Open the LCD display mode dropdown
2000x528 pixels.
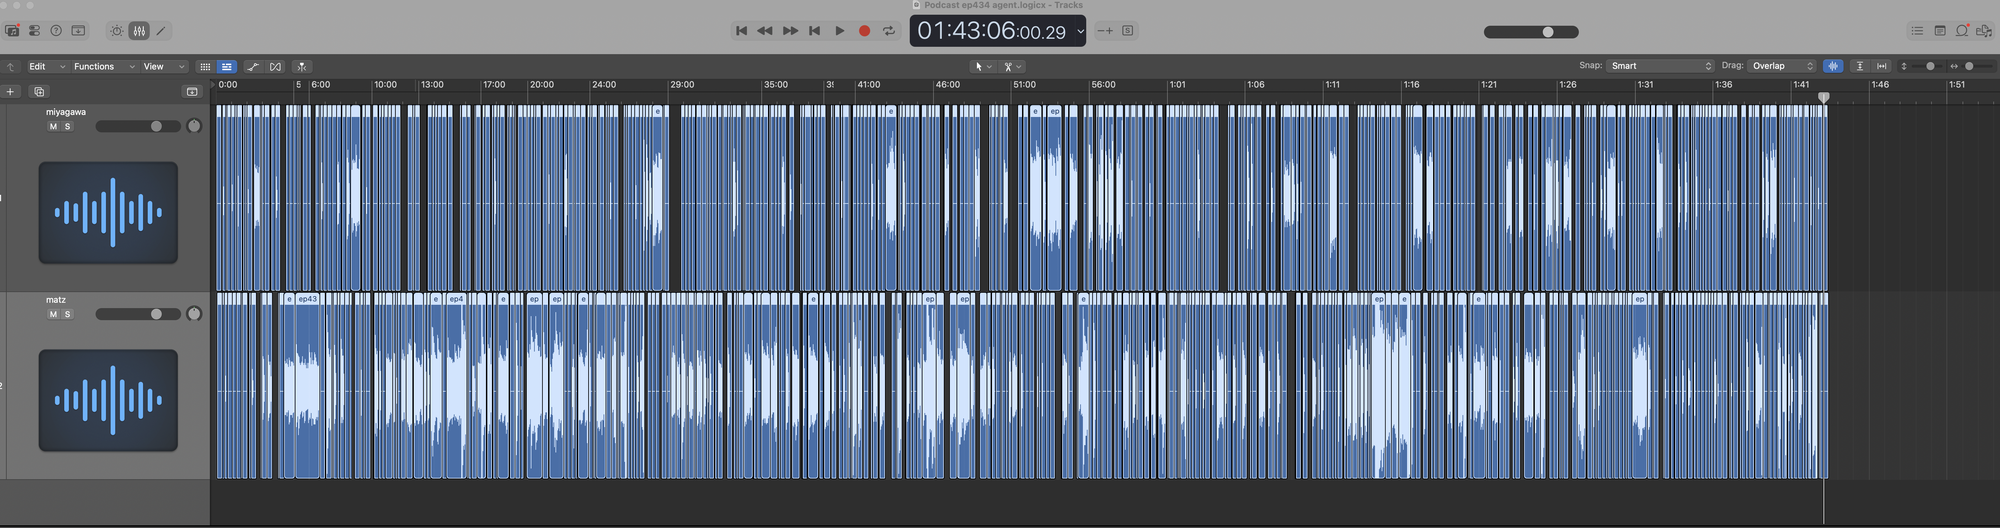tap(1080, 31)
